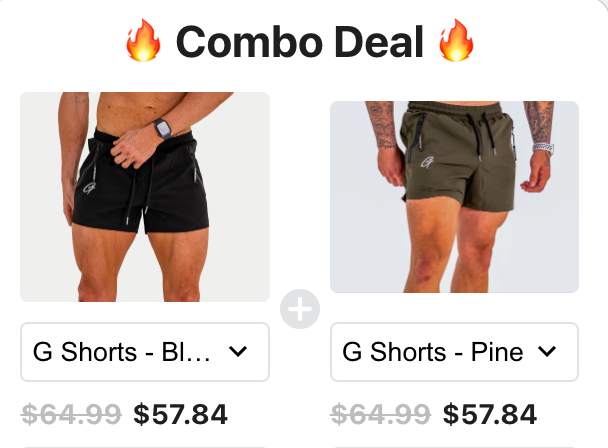Click the G logo on the pine shorts
Viewport: 608px width, 448px height.
(x=427, y=162)
